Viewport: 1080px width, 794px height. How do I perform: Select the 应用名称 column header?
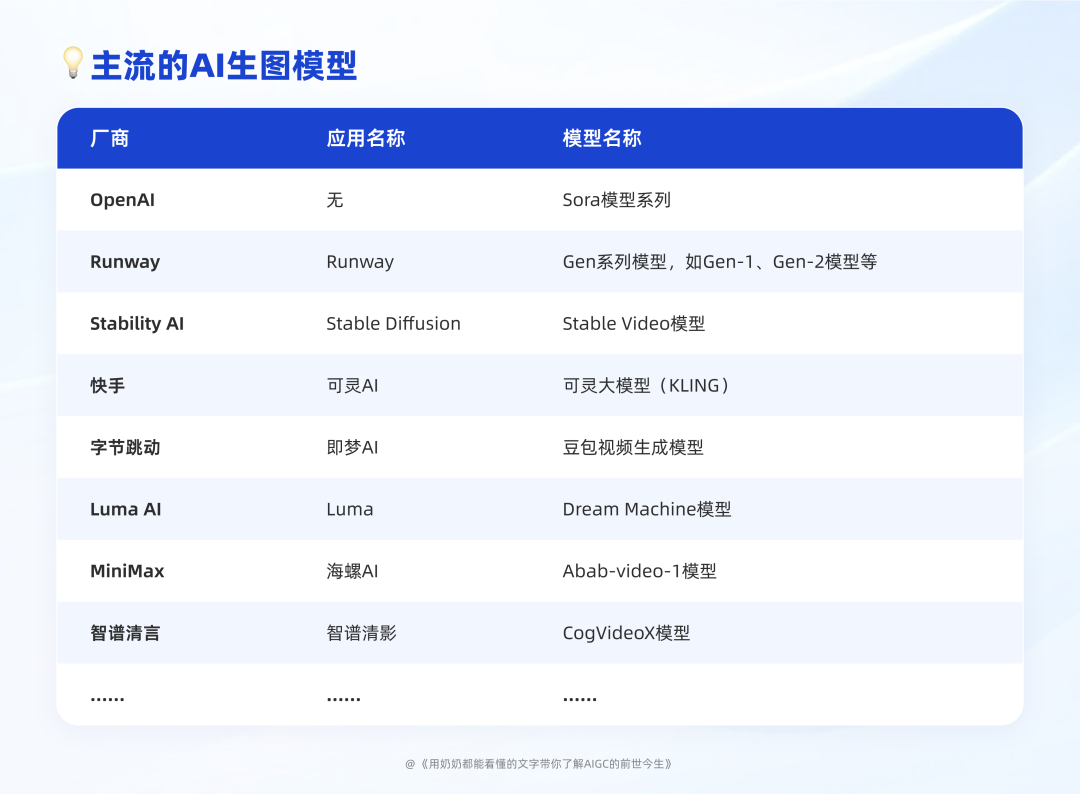point(366,138)
